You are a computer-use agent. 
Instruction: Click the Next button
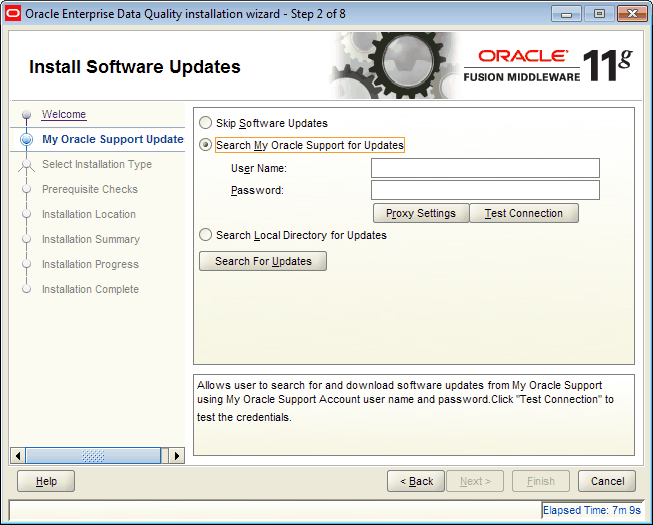click(475, 481)
